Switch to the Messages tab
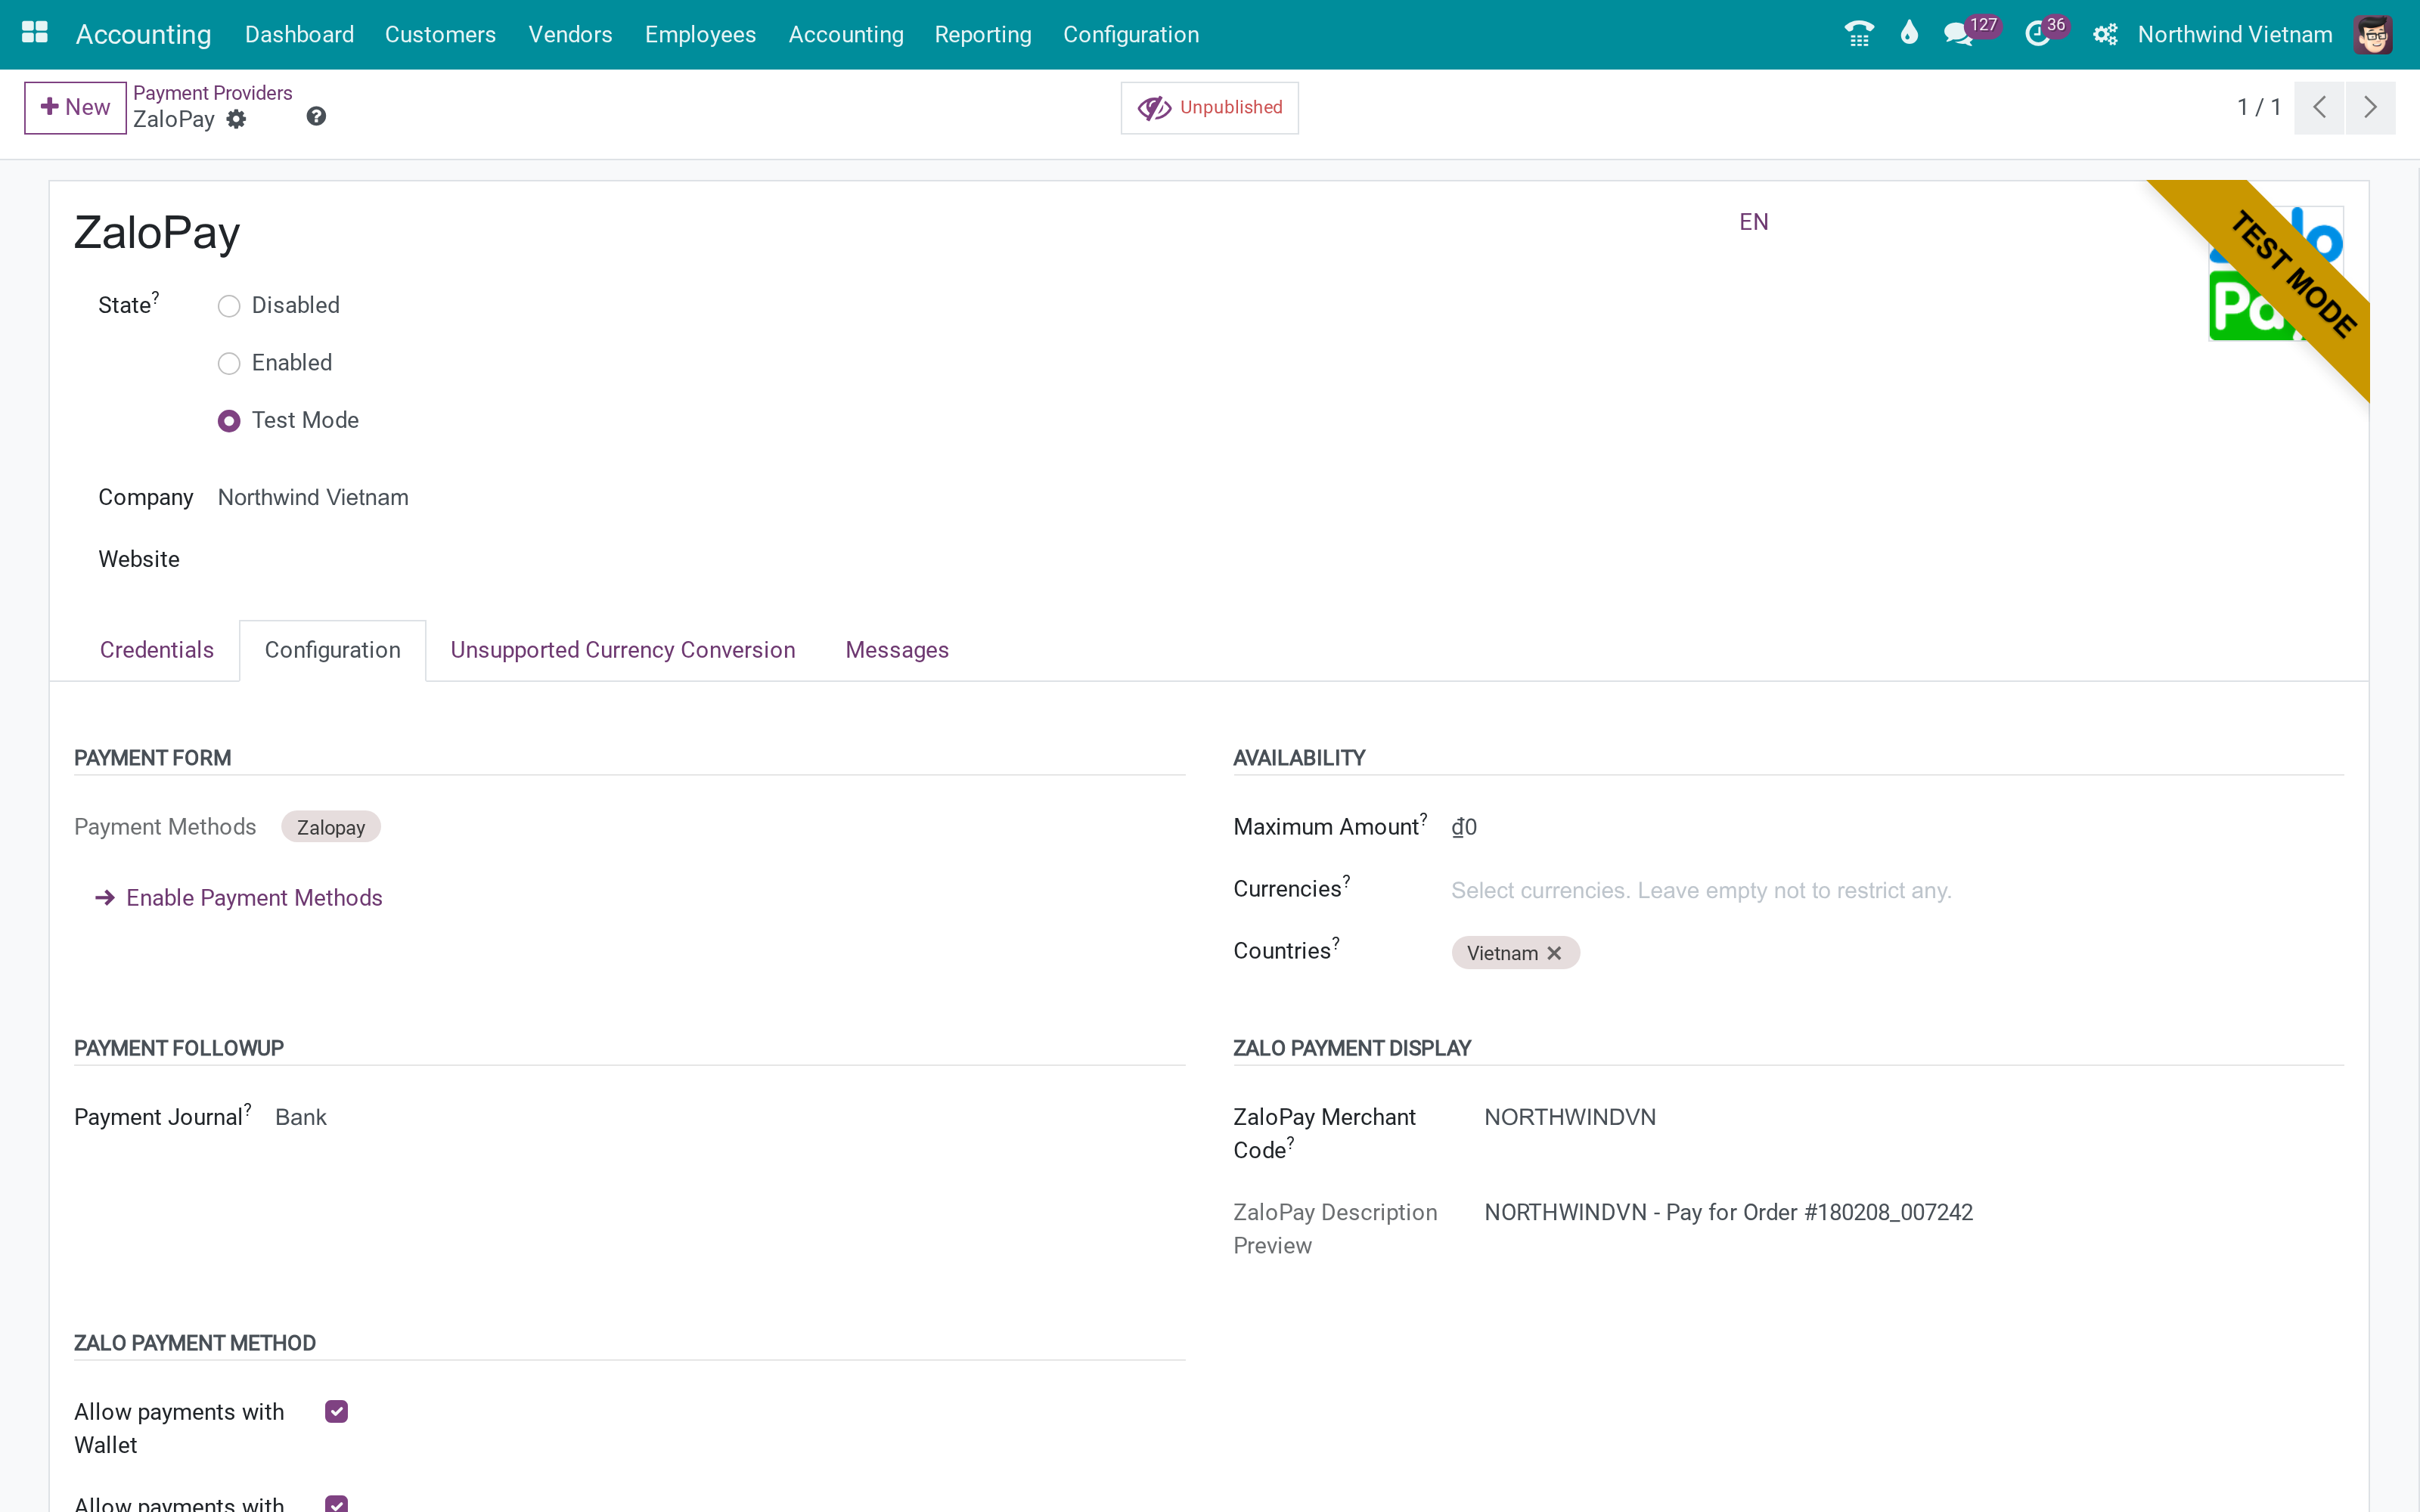 (x=897, y=650)
